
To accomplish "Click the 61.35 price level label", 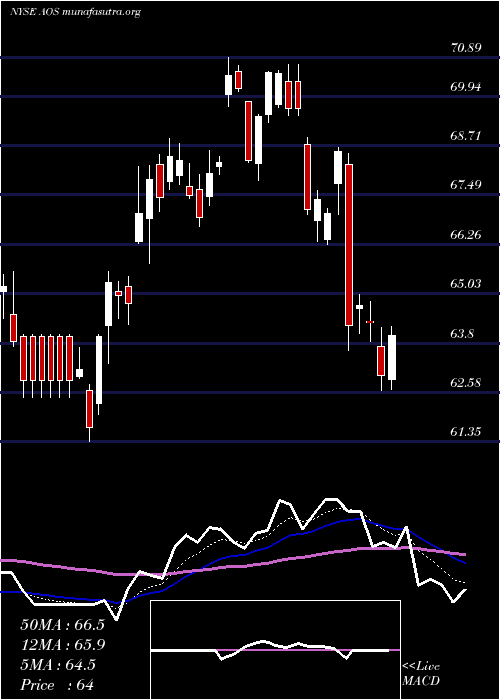I will coord(466,432).
